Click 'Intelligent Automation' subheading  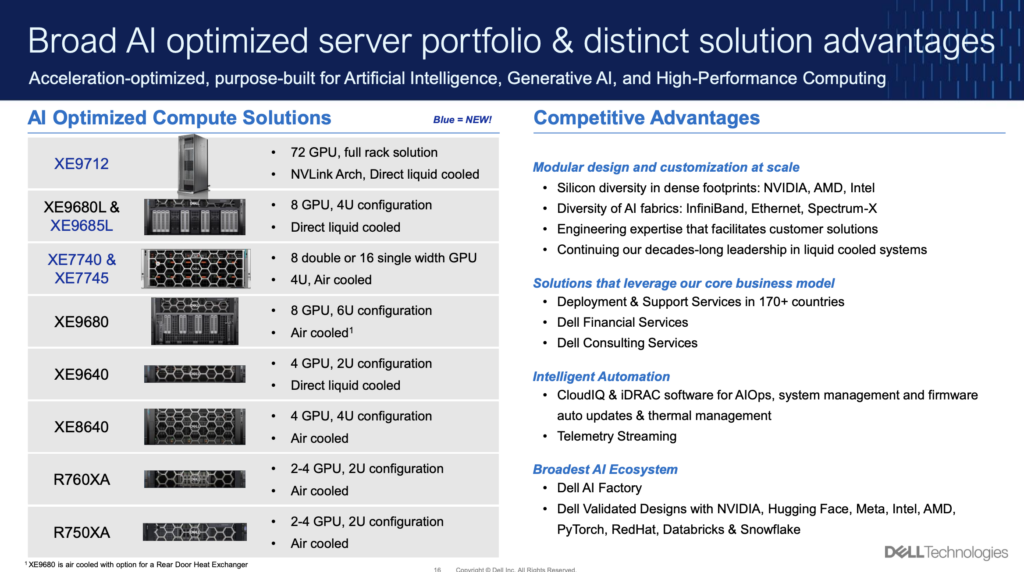(x=601, y=377)
